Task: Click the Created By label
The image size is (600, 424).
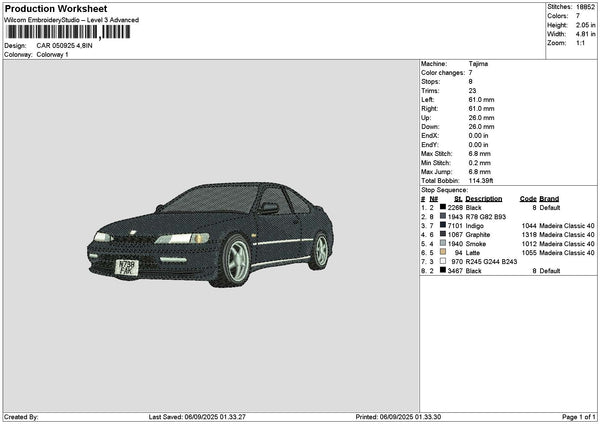Action: point(21,417)
